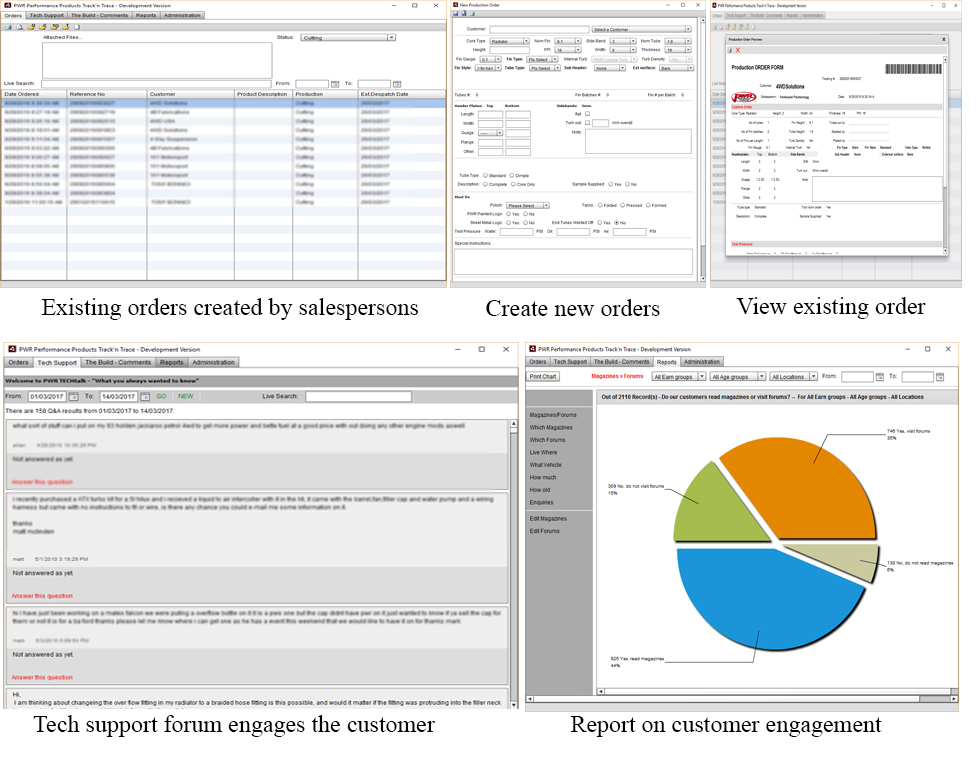The height and width of the screenshot is (770, 980).
Task: Open Administration tab in Reports window
Action: (702, 362)
